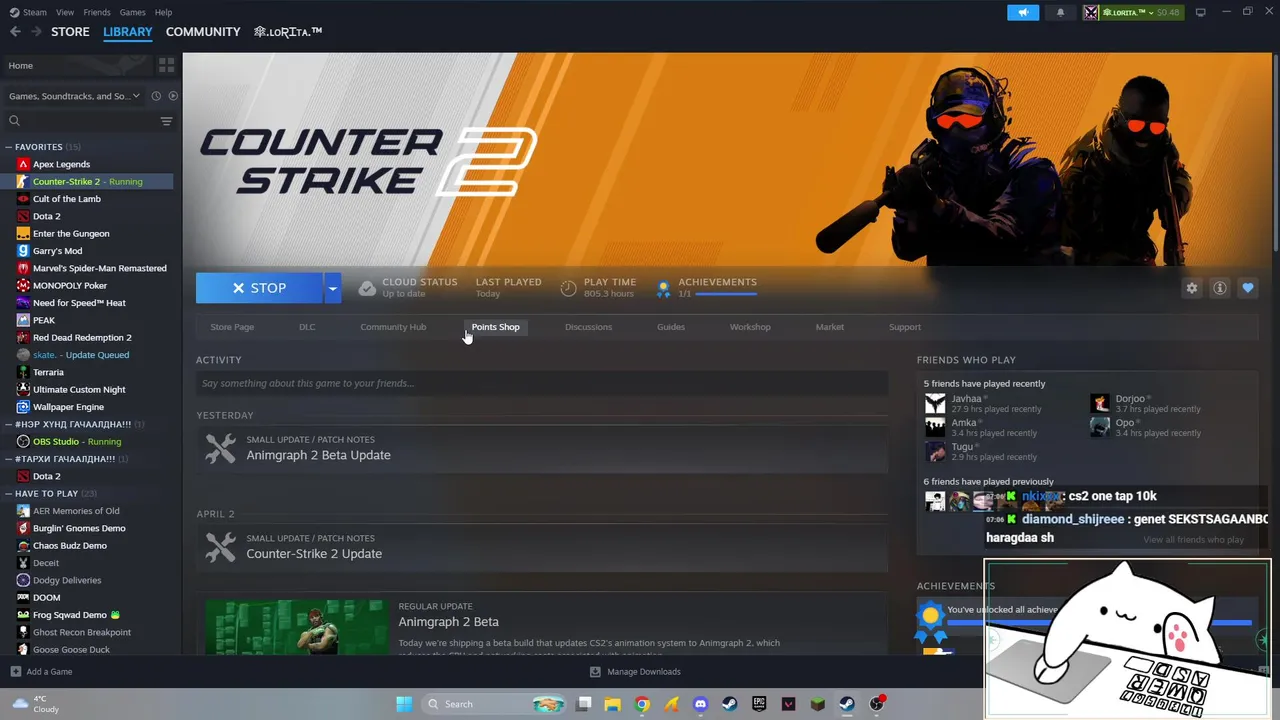The image size is (1280, 720).
Task: Open the Help menu
Action: pyautogui.click(x=163, y=12)
